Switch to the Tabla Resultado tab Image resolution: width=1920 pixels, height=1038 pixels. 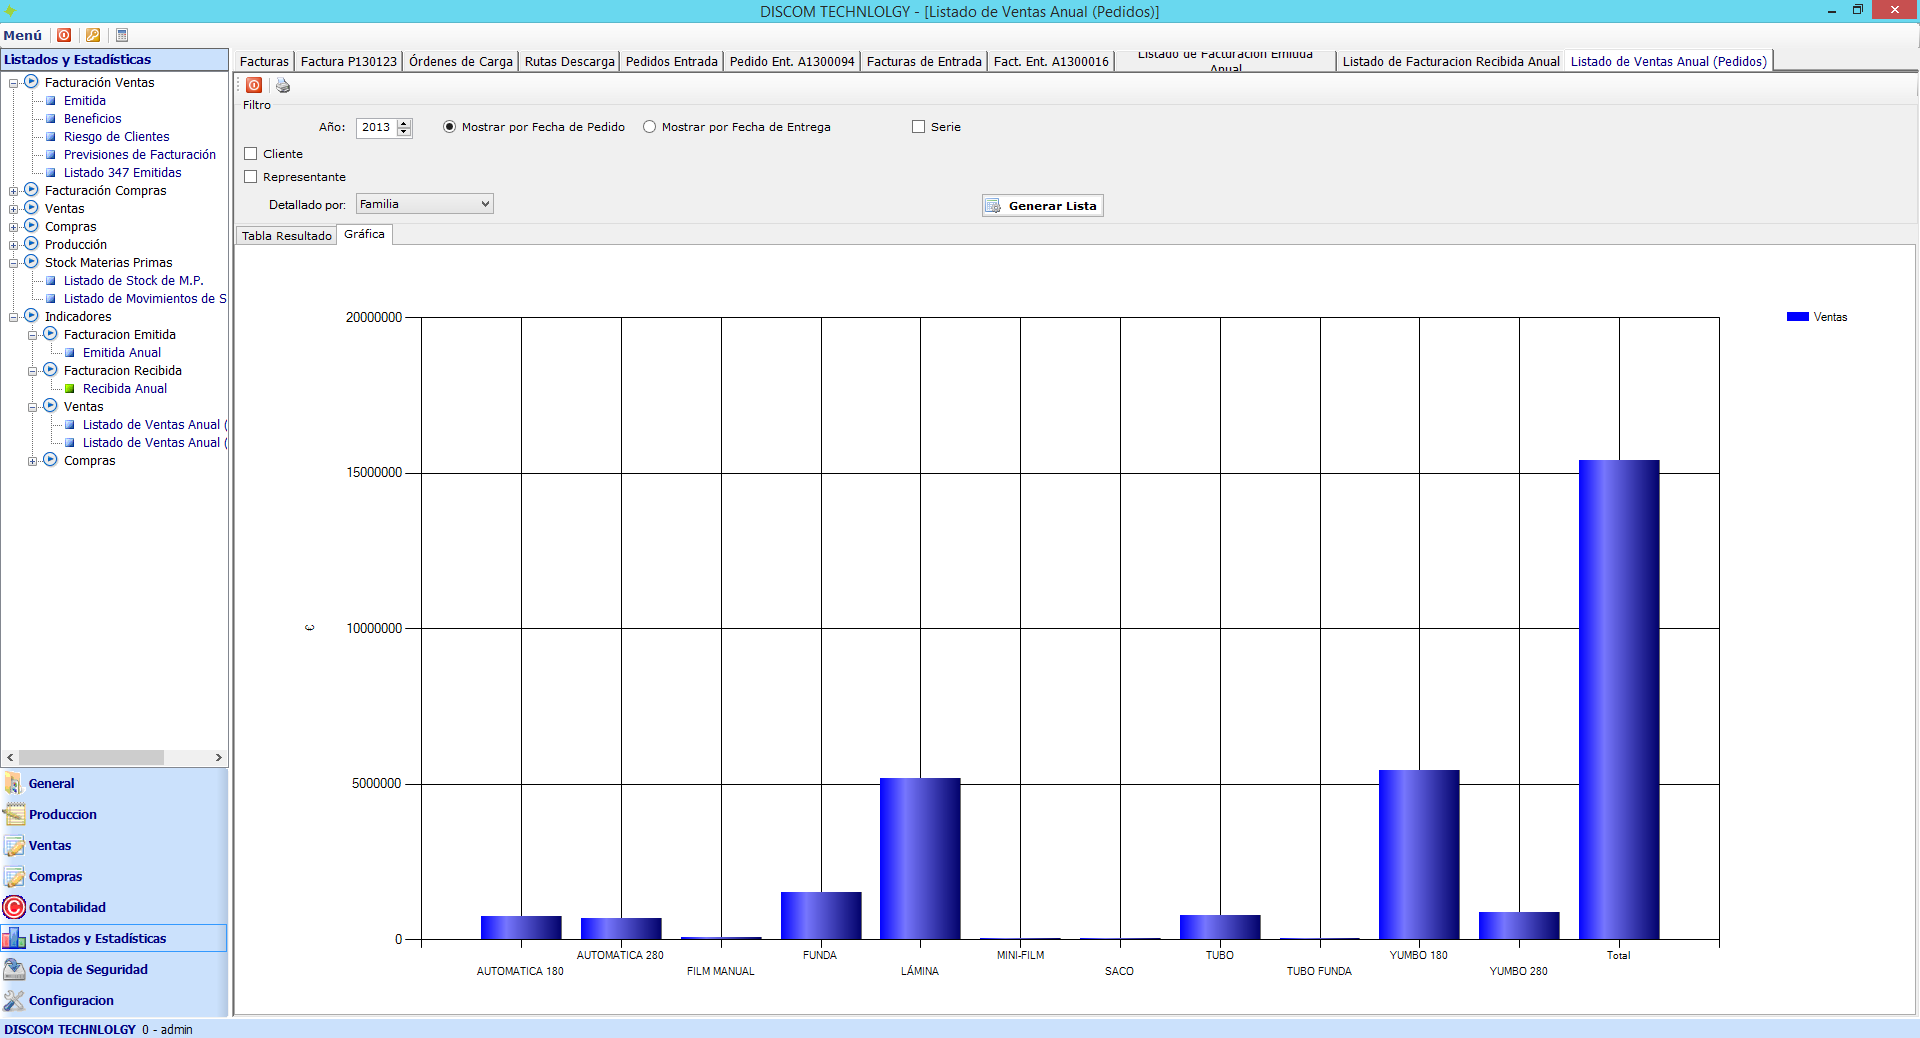click(286, 236)
